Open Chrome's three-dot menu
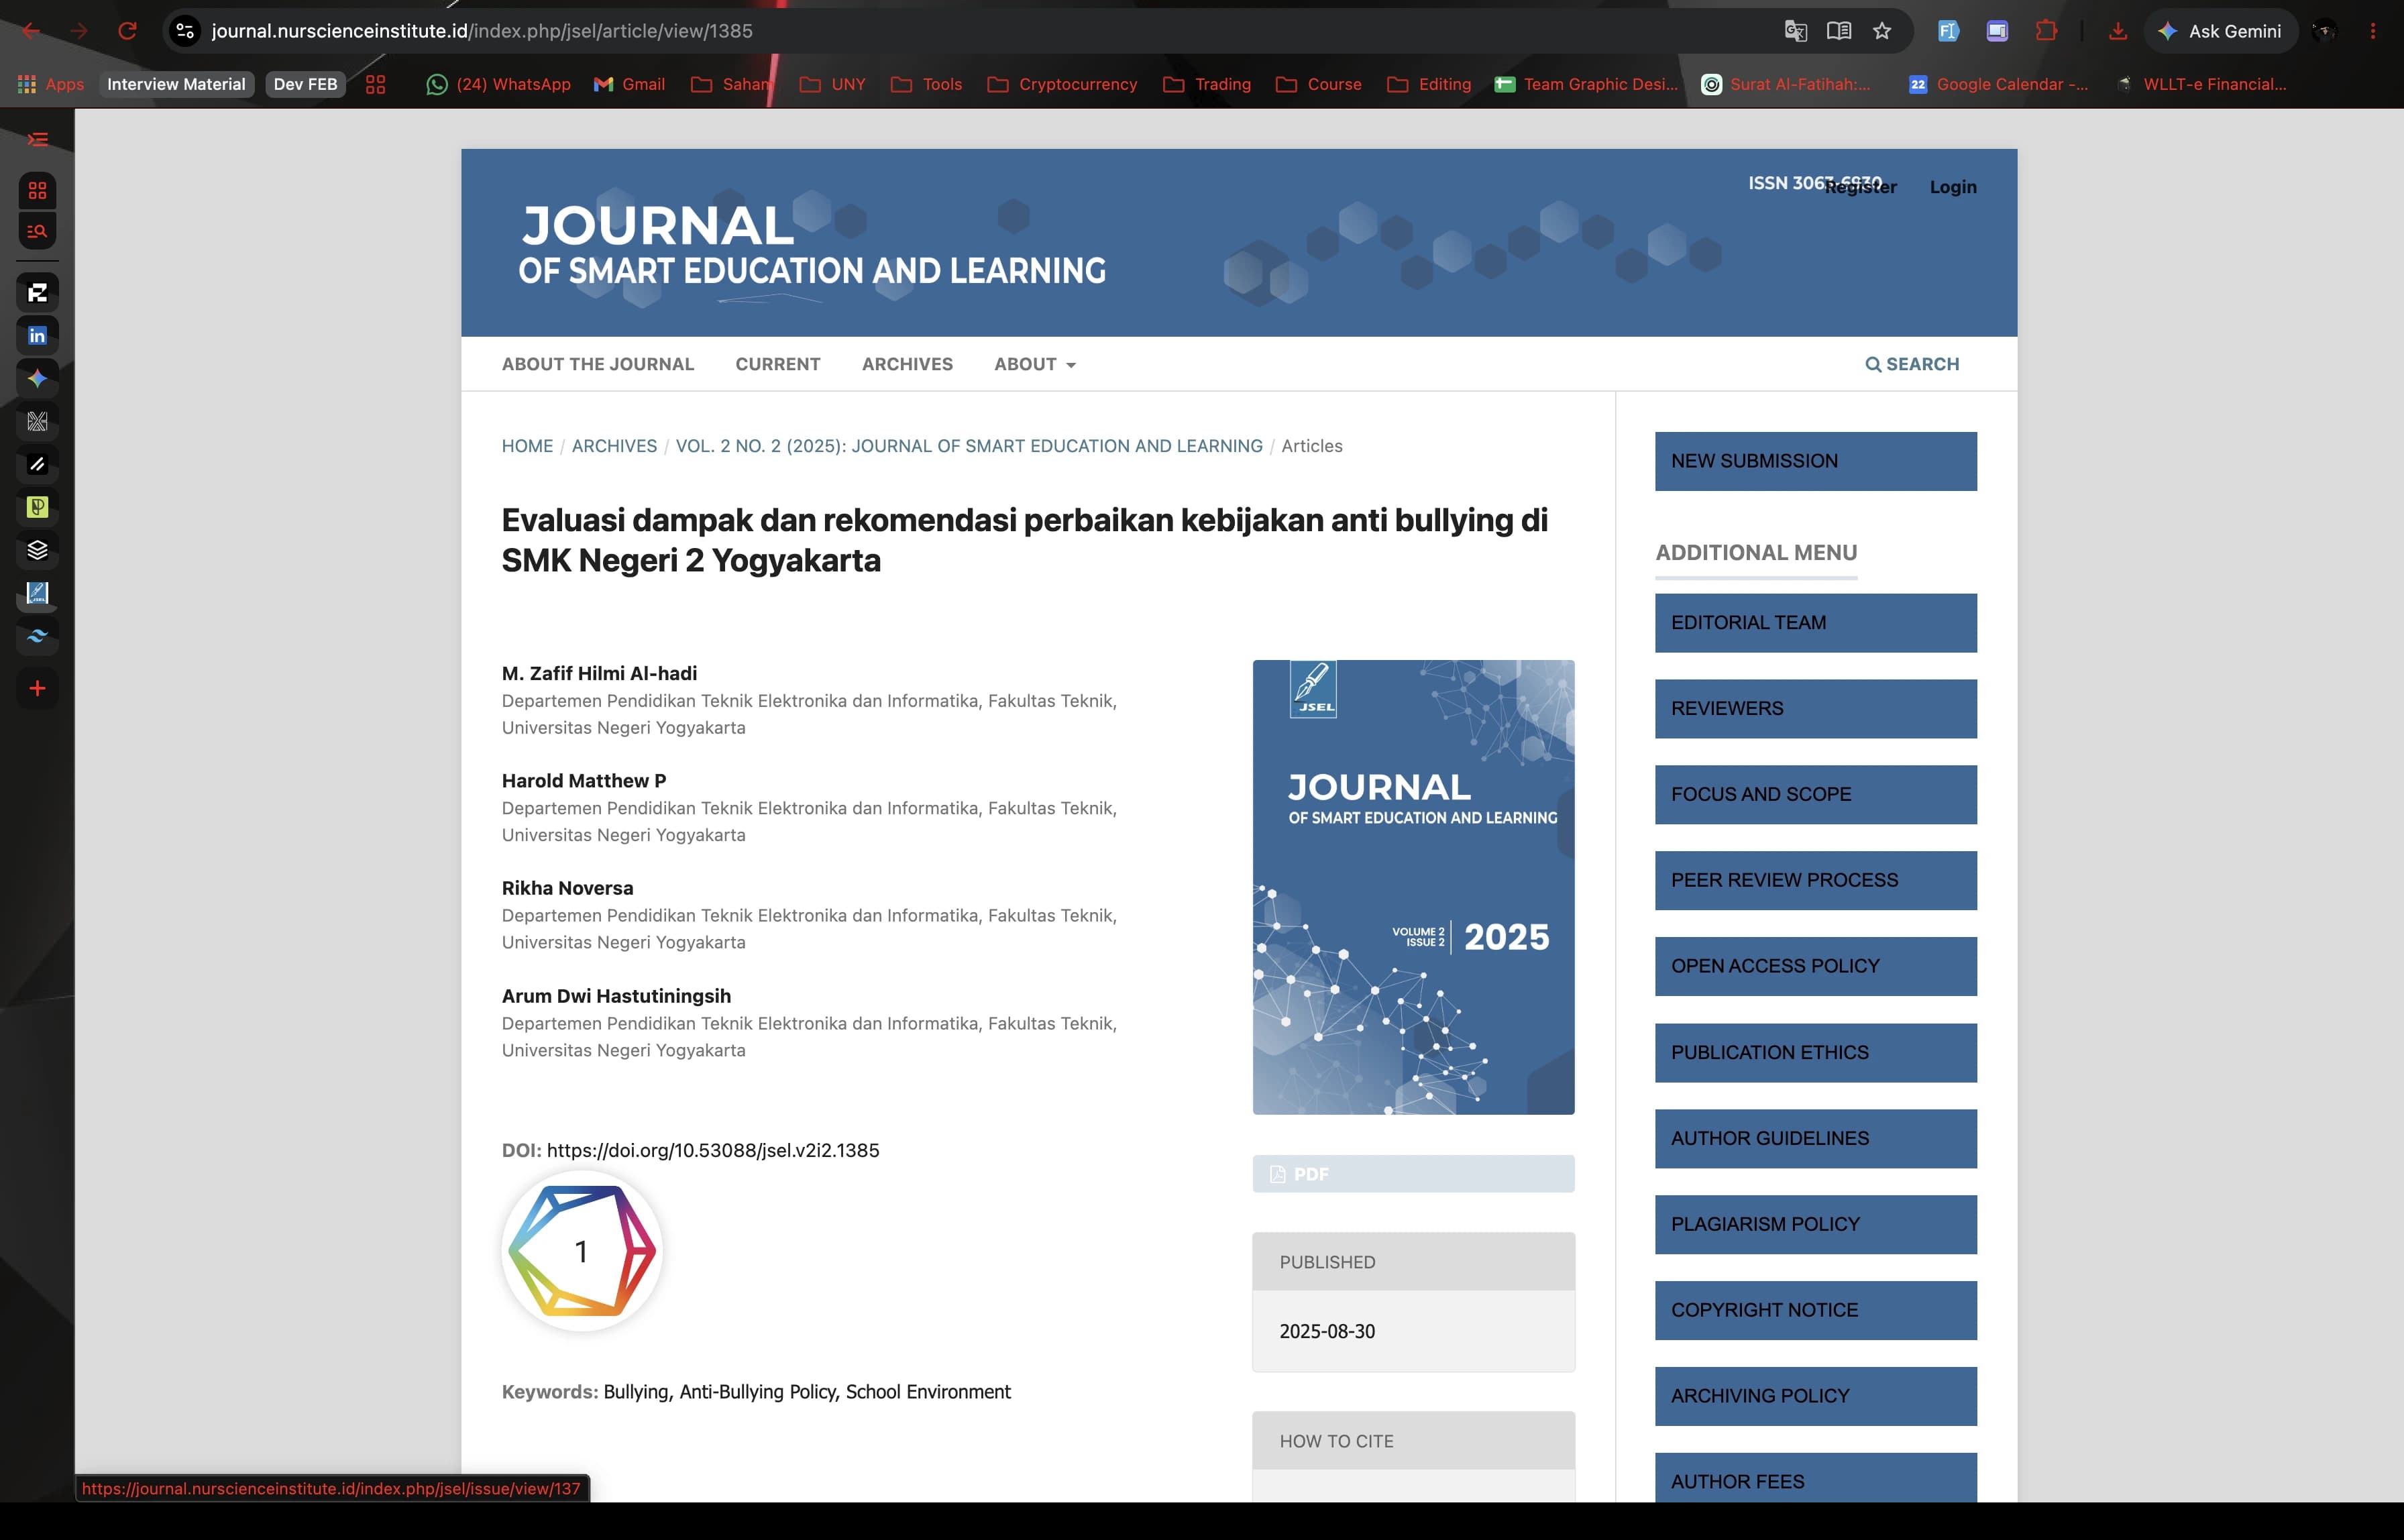This screenshot has height=1540, width=2404. click(x=2373, y=31)
